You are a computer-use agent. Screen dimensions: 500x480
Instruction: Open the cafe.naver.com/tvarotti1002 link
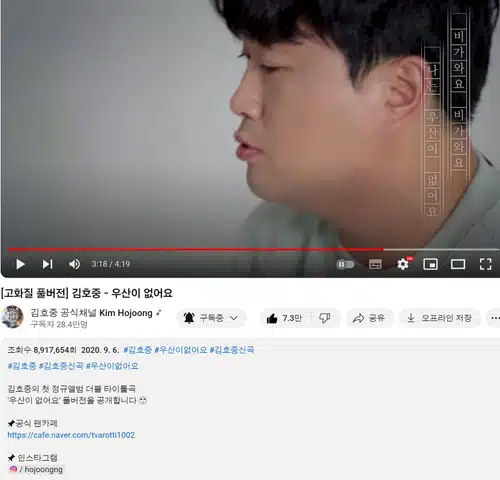point(71,435)
